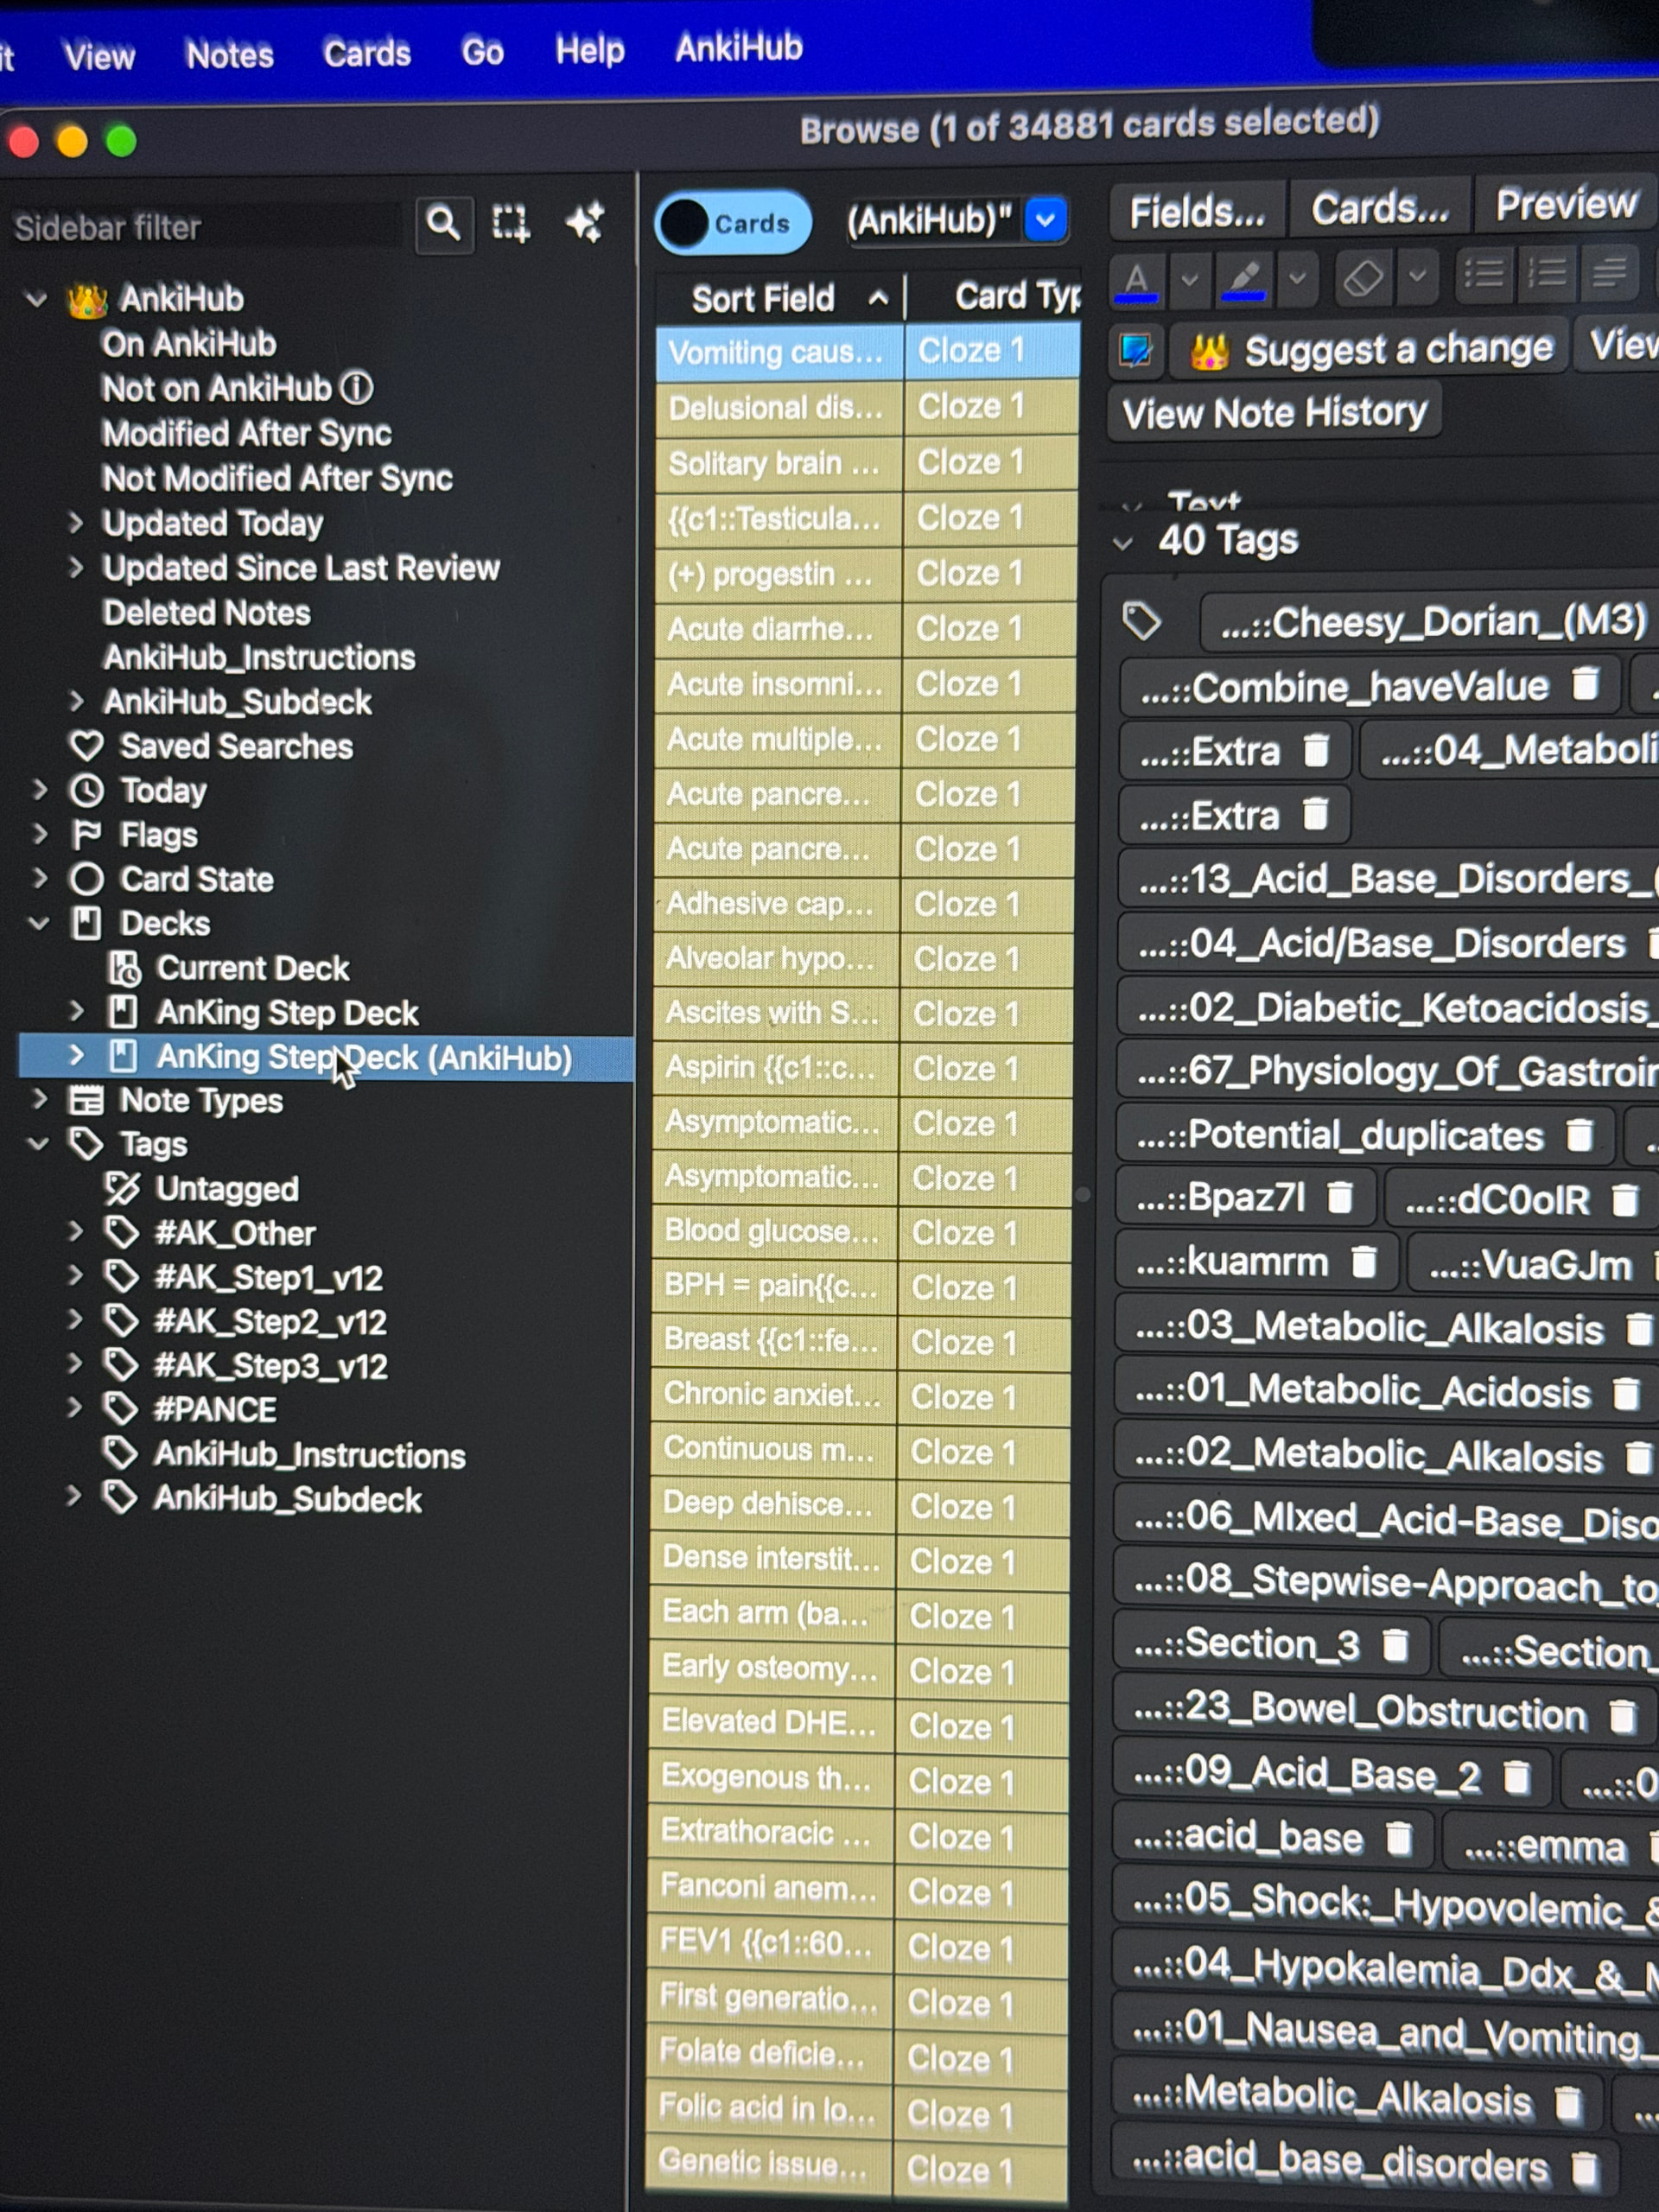Open the Go menu
The height and width of the screenshot is (2212, 1659).
482,51
